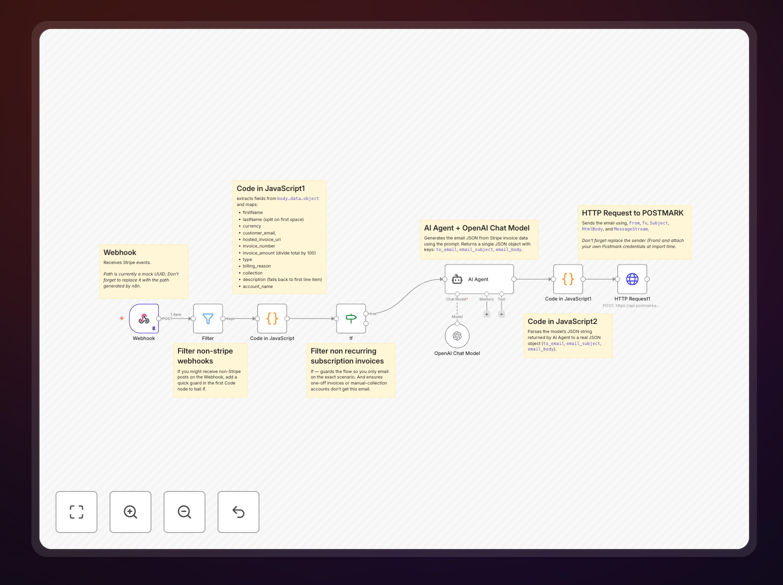Click the reset zoom arrow button
783x585 pixels.
coord(238,512)
